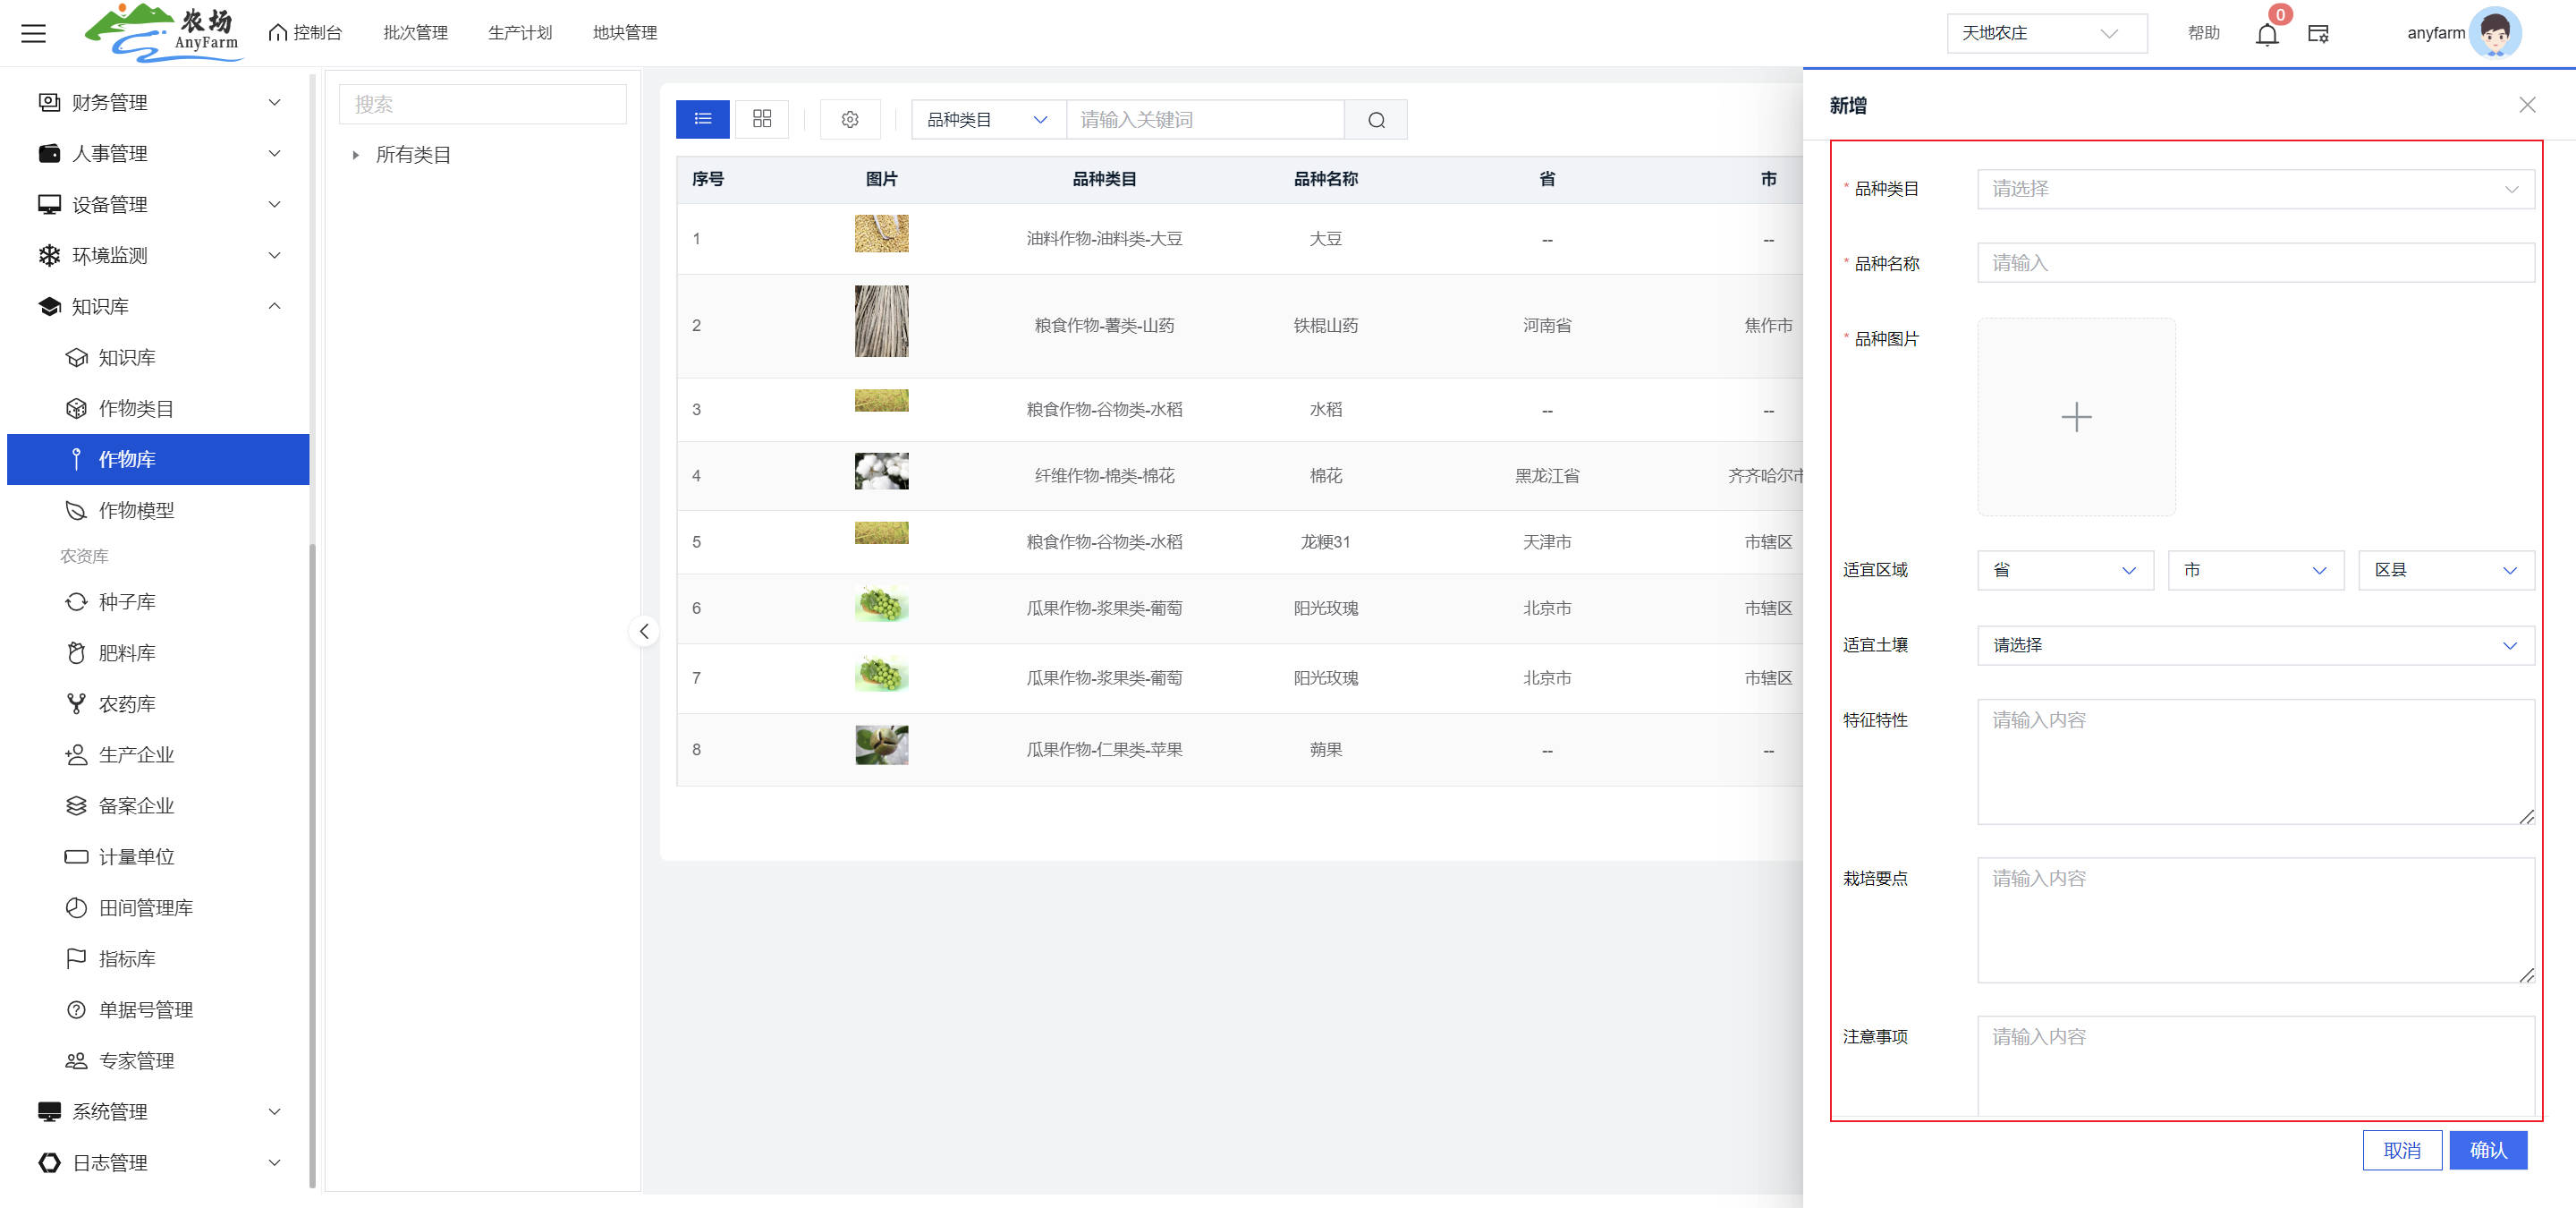Viewport: 2576px width, 1208px height.
Task: Click the 品种名称 input field
Action: click(2254, 263)
